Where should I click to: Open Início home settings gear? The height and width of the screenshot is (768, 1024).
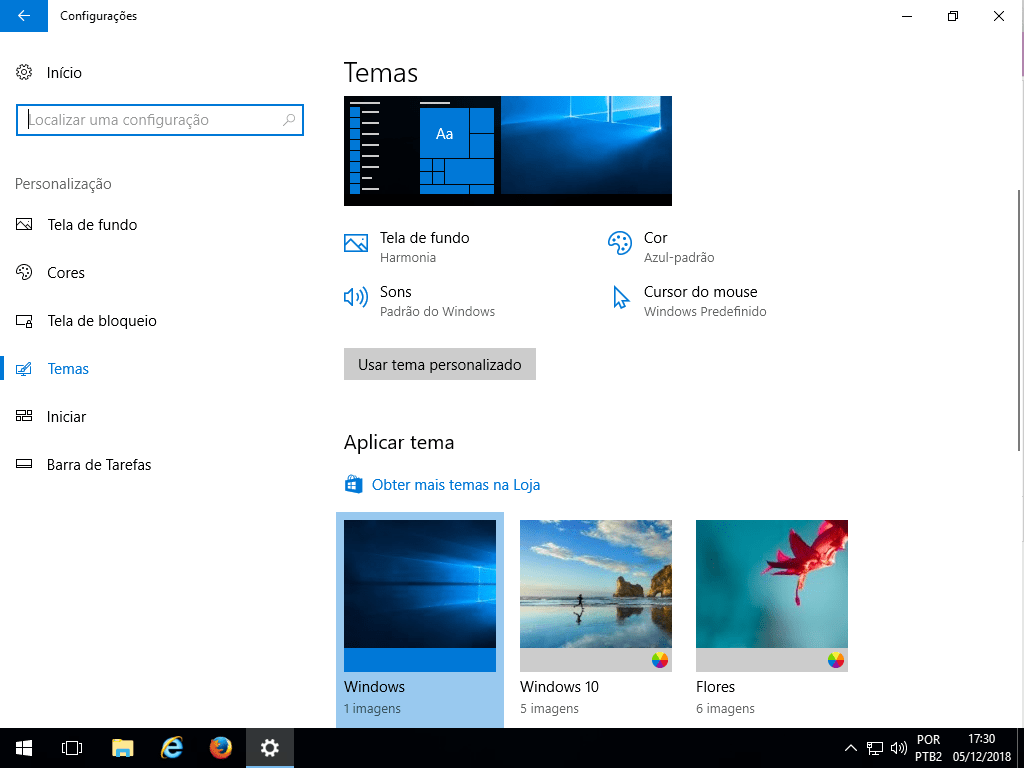[25, 73]
